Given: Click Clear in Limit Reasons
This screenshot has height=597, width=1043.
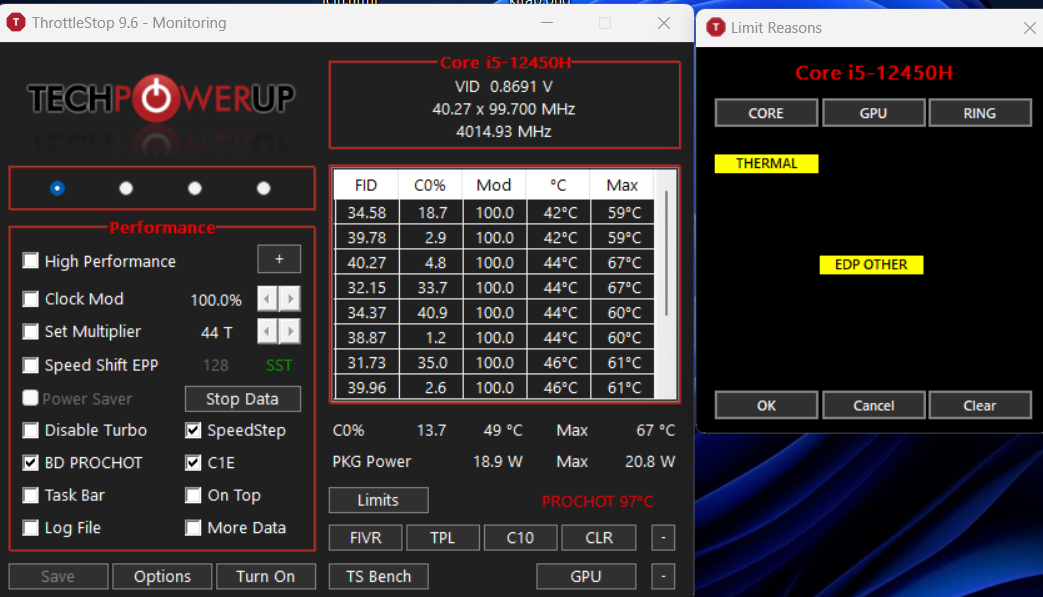Looking at the screenshot, I should point(980,406).
